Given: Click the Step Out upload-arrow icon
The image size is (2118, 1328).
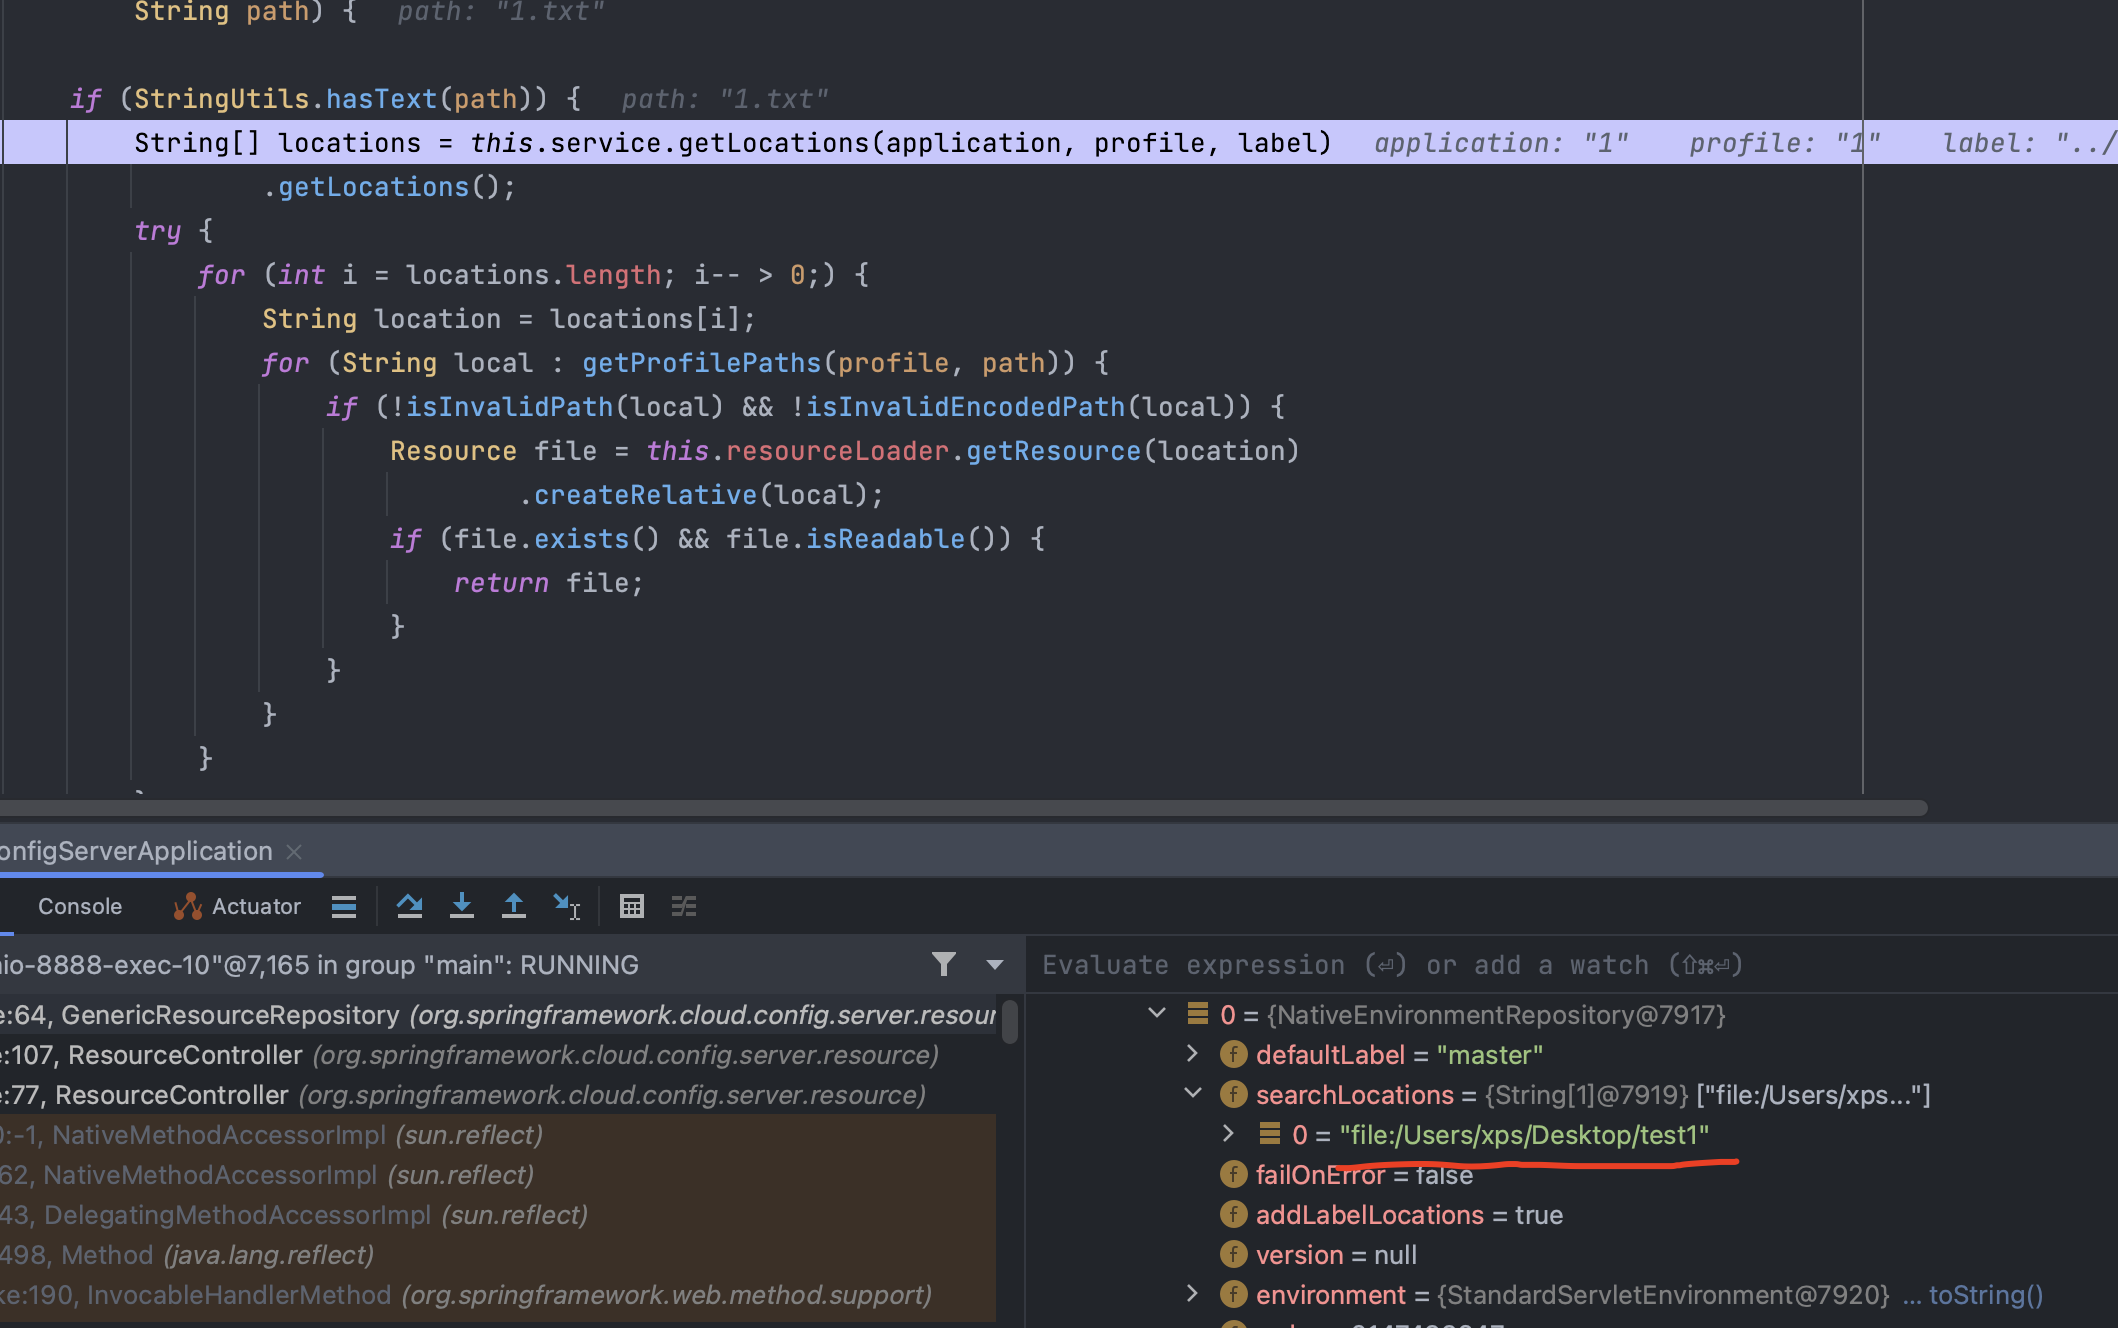Looking at the screenshot, I should click(x=513, y=906).
